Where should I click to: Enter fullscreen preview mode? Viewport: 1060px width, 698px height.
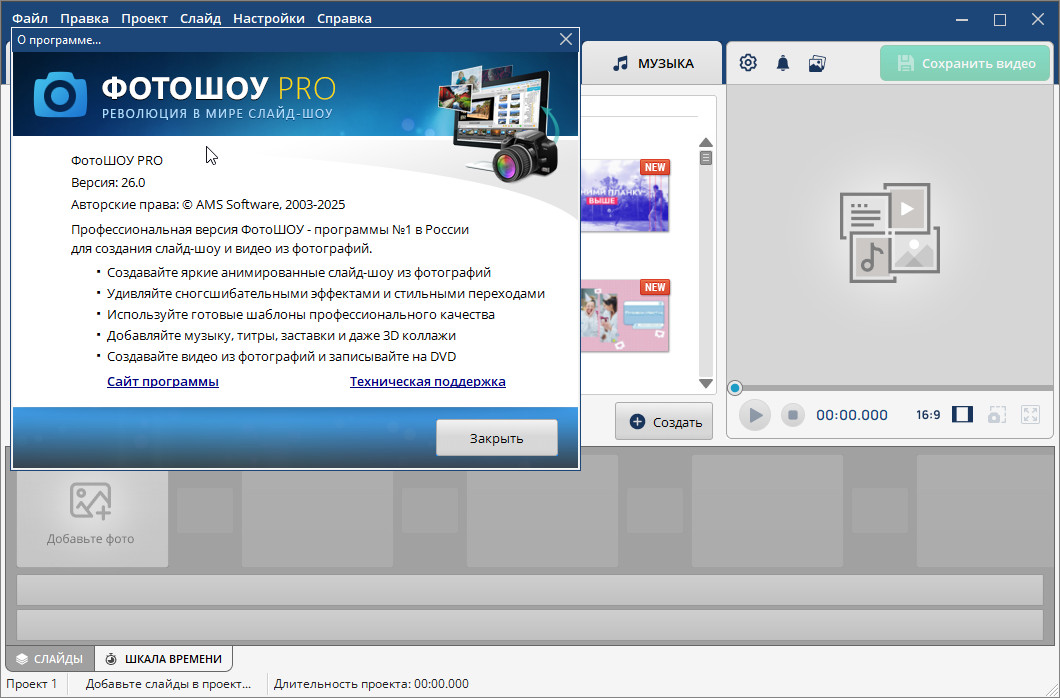[x=1031, y=415]
